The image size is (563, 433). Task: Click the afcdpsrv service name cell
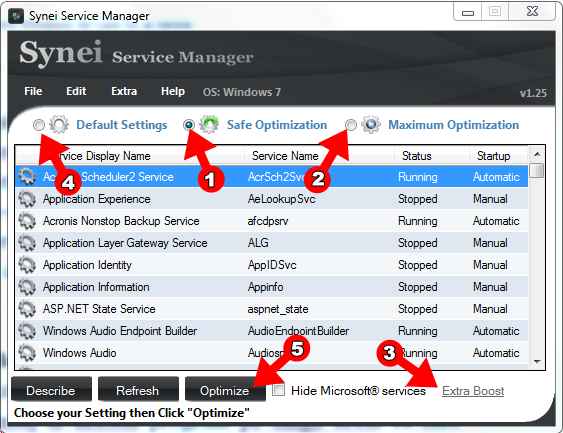click(268, 222)
